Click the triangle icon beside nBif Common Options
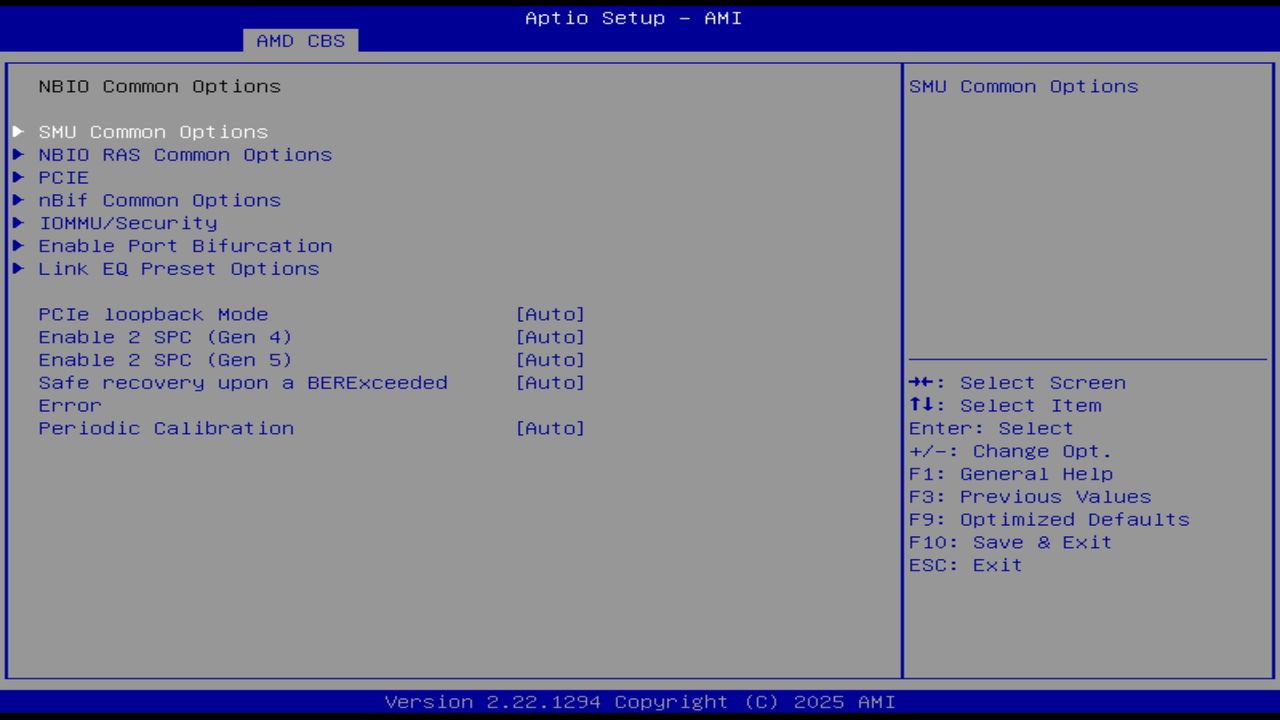The height and width of the screenshot is (720, 1280). [x=17, y=200]
